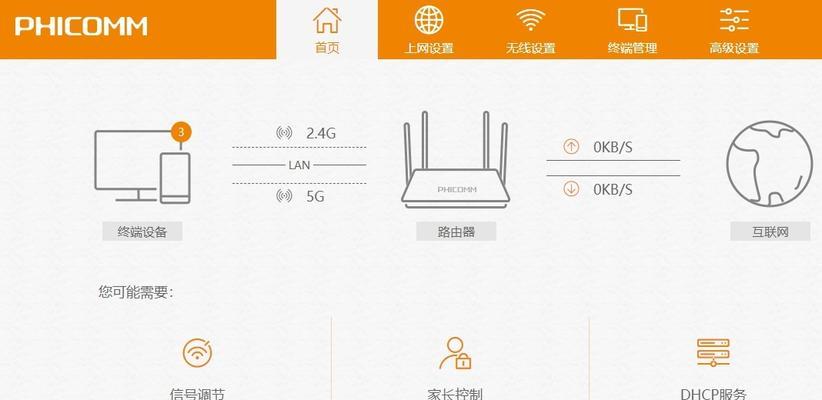822x400 pixels.
Task: Click the 终端设备 label button
Action: coord(142,231)
